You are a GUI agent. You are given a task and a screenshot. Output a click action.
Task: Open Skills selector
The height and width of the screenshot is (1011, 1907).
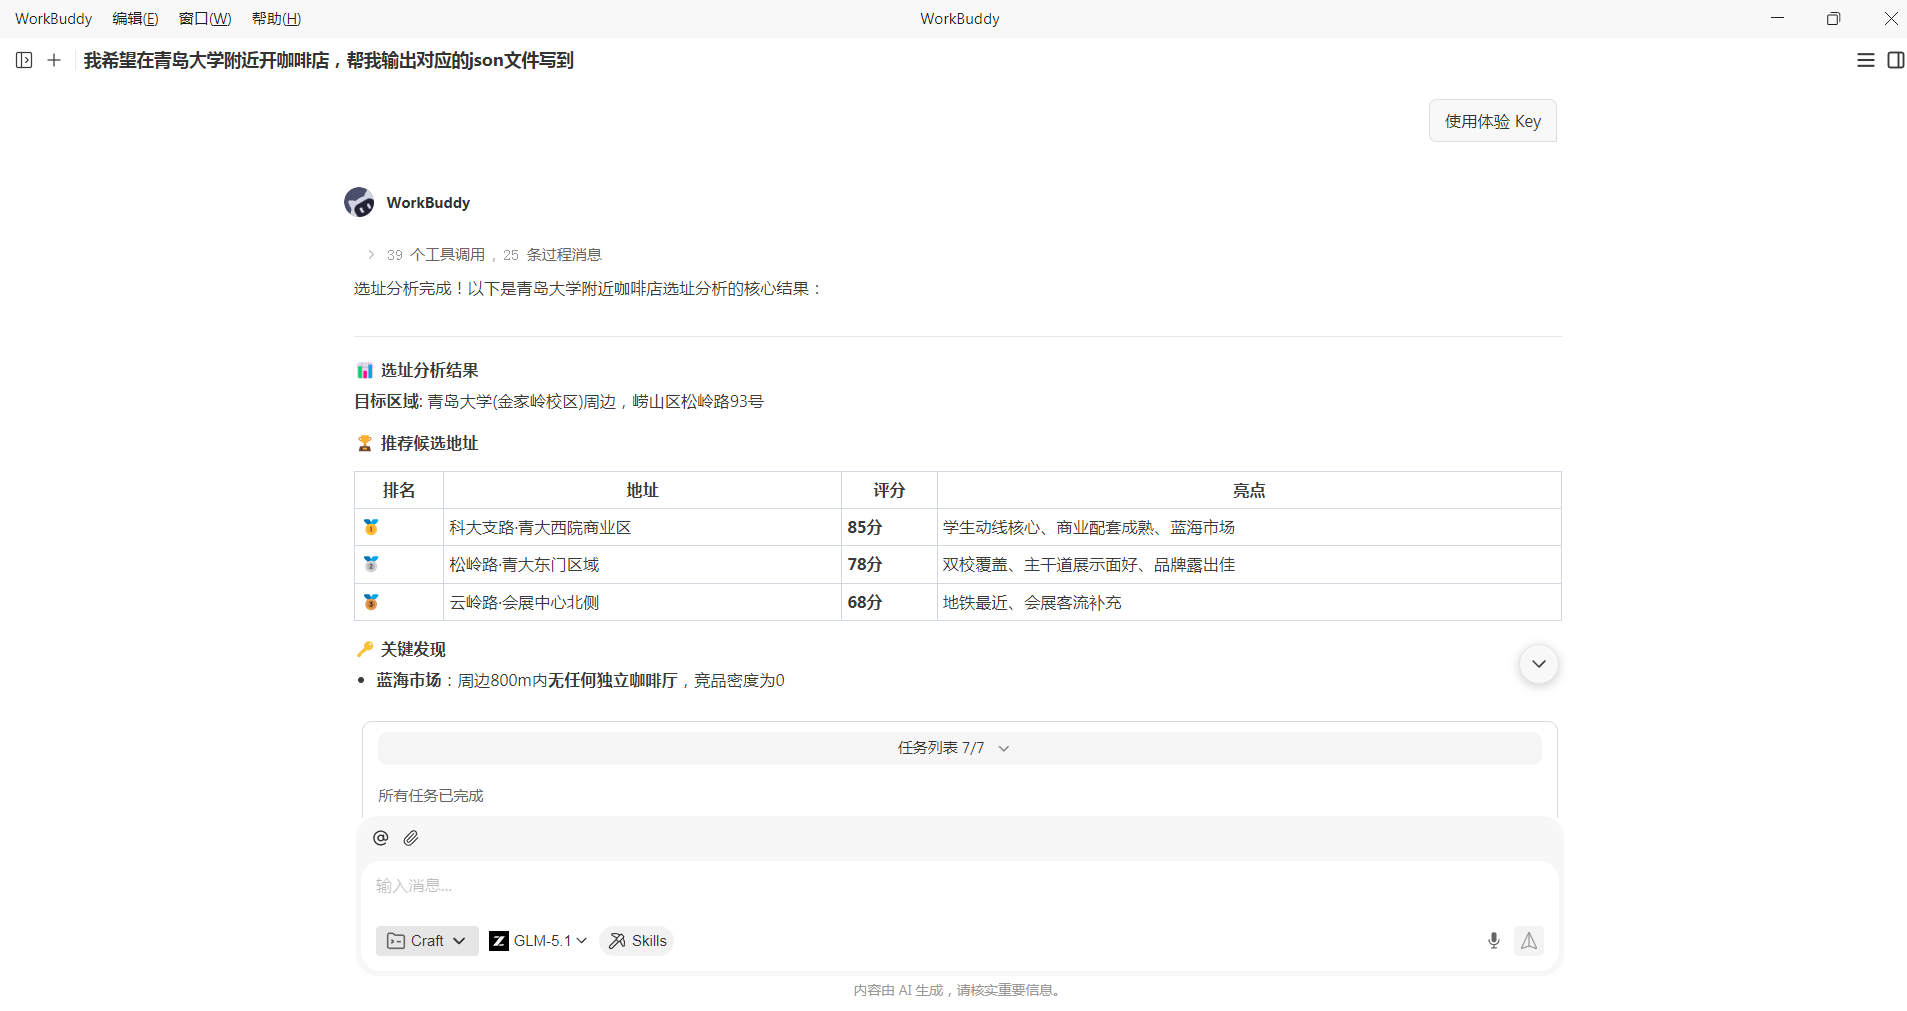coord(637,941)
